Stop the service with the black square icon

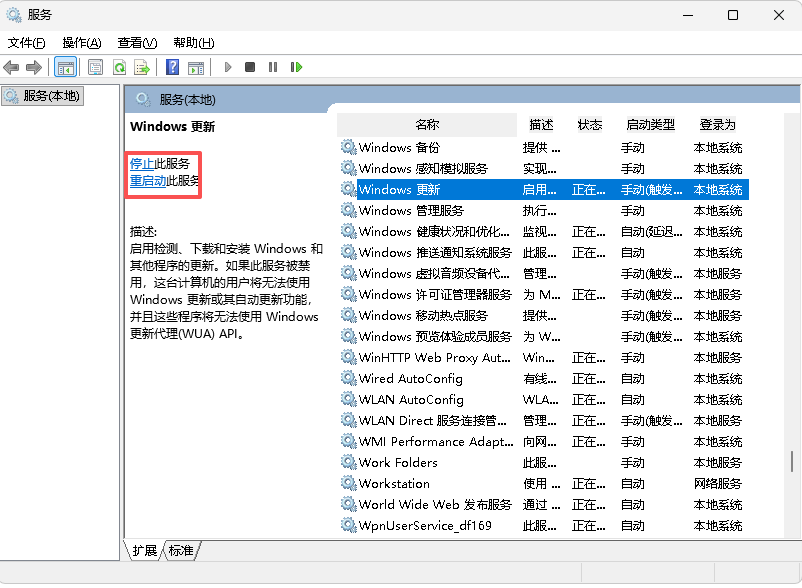(x=251, y=66)
